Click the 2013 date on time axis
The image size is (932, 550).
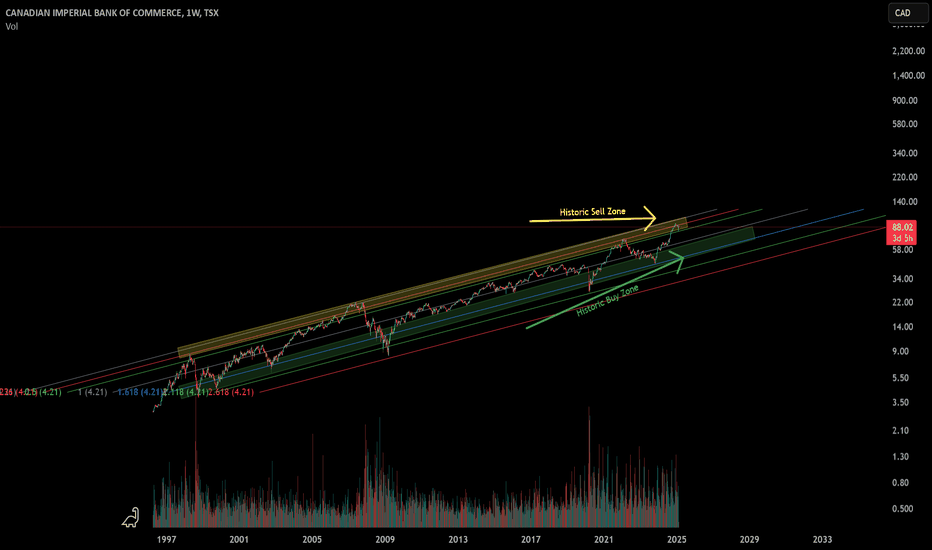point(458,539)
